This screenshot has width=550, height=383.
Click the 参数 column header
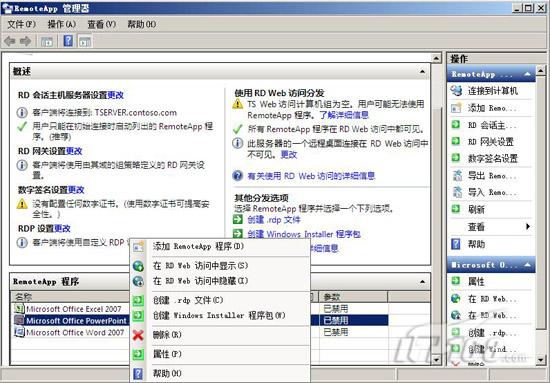[353, 297]
